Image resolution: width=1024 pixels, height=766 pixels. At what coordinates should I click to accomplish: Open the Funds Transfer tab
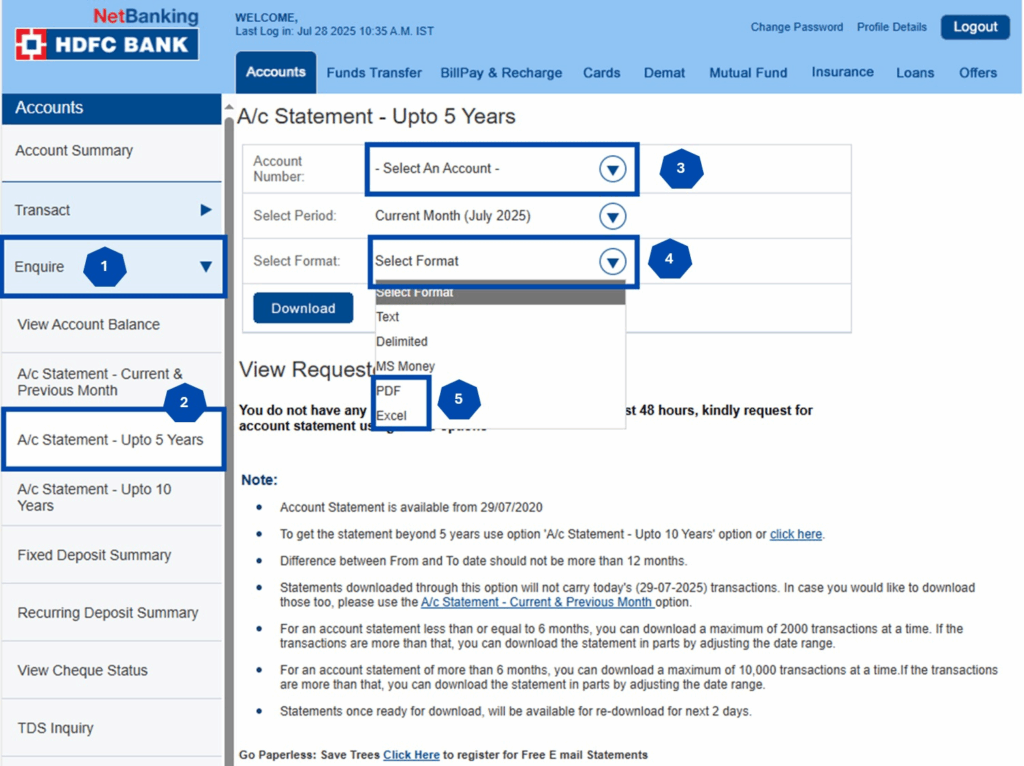[x=374, y=73]
